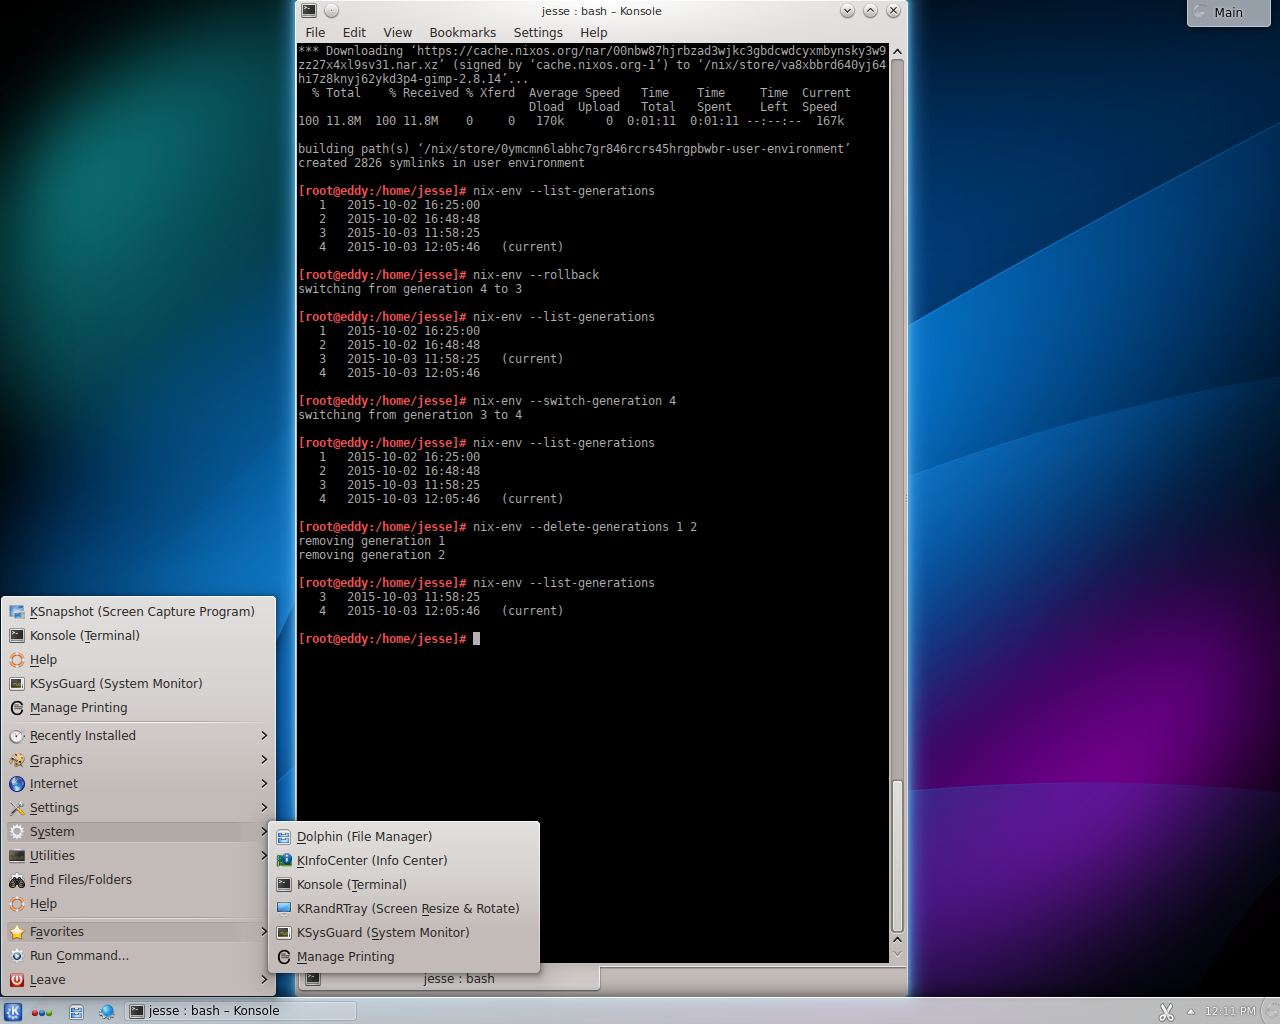Open the File menu in Konsole
Screen dimensions: 1280x1024
click(315, 33)
